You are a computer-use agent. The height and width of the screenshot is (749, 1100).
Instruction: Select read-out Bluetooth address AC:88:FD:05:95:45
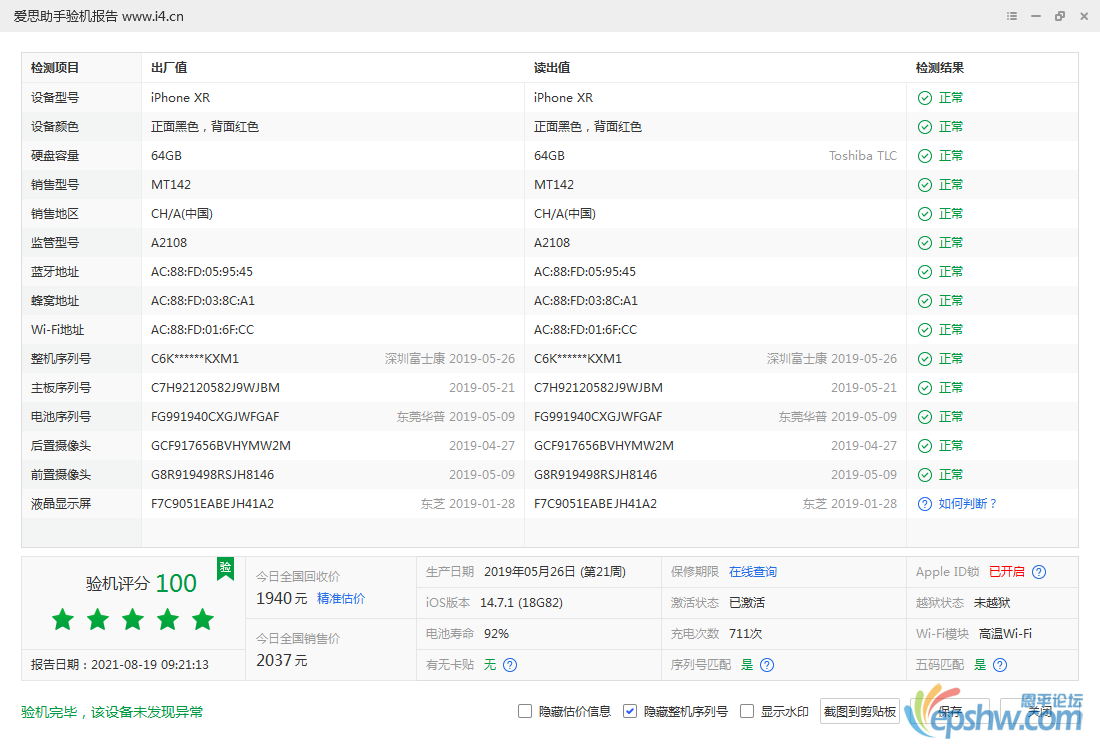pyautogui.click(x=585, y=272)
